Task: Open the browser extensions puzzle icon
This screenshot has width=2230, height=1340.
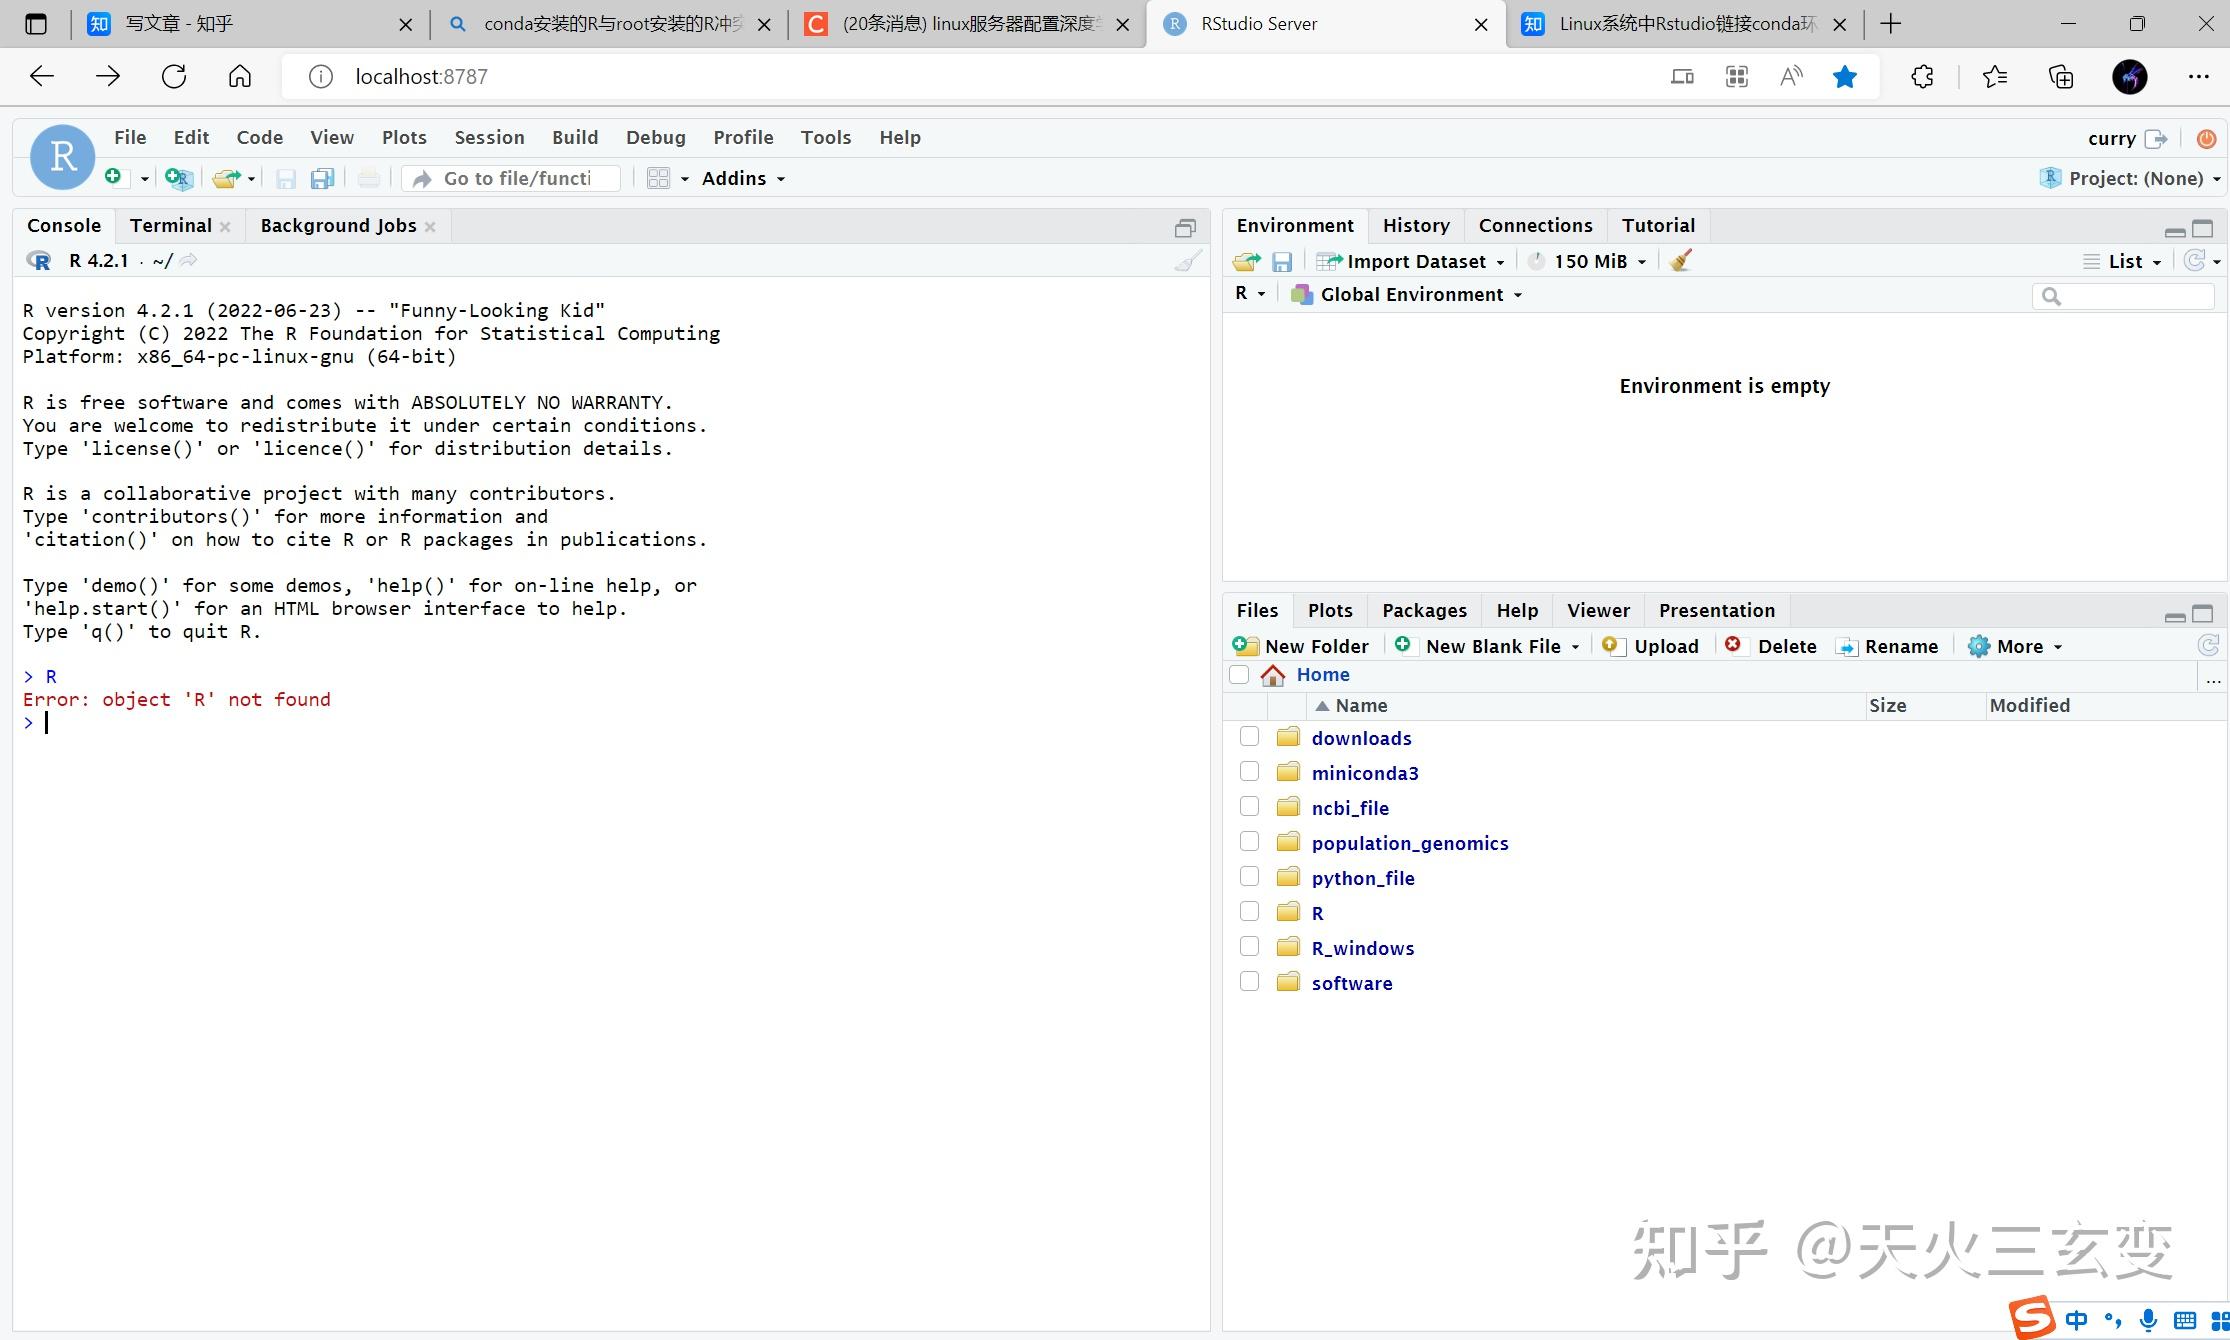Action: (x=1922, y=77)
